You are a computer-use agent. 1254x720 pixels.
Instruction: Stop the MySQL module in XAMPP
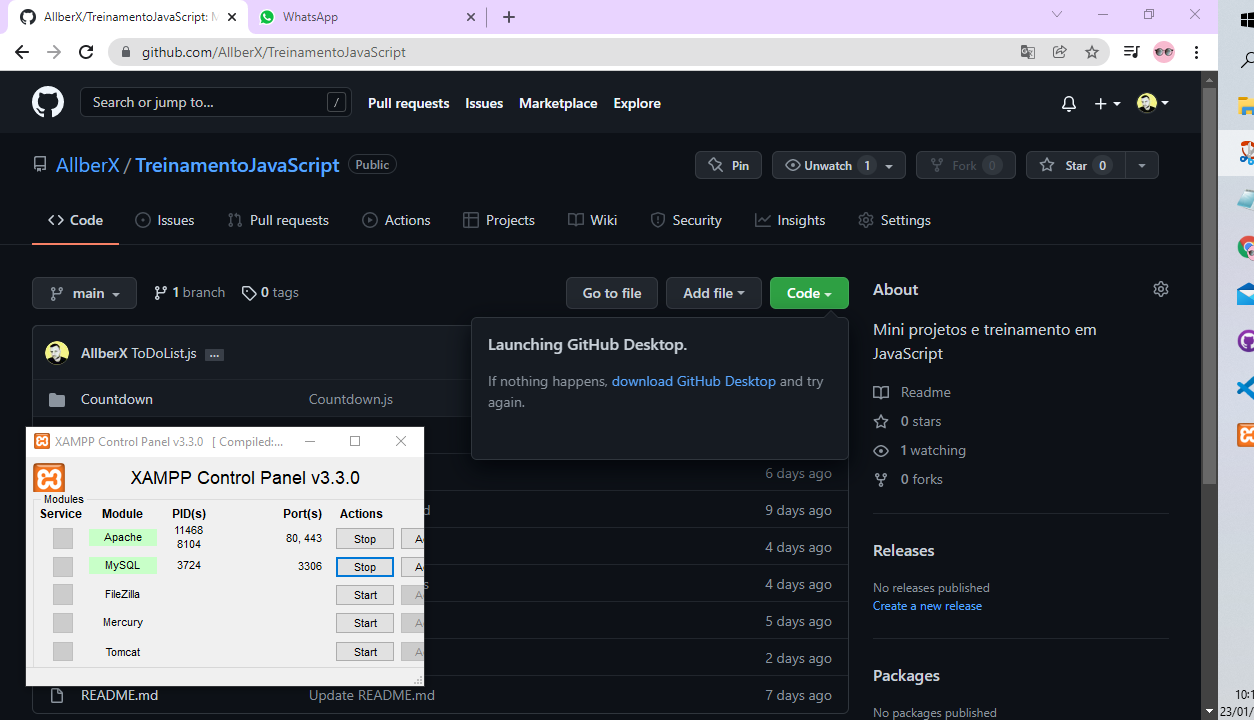[x=365, y=567]
